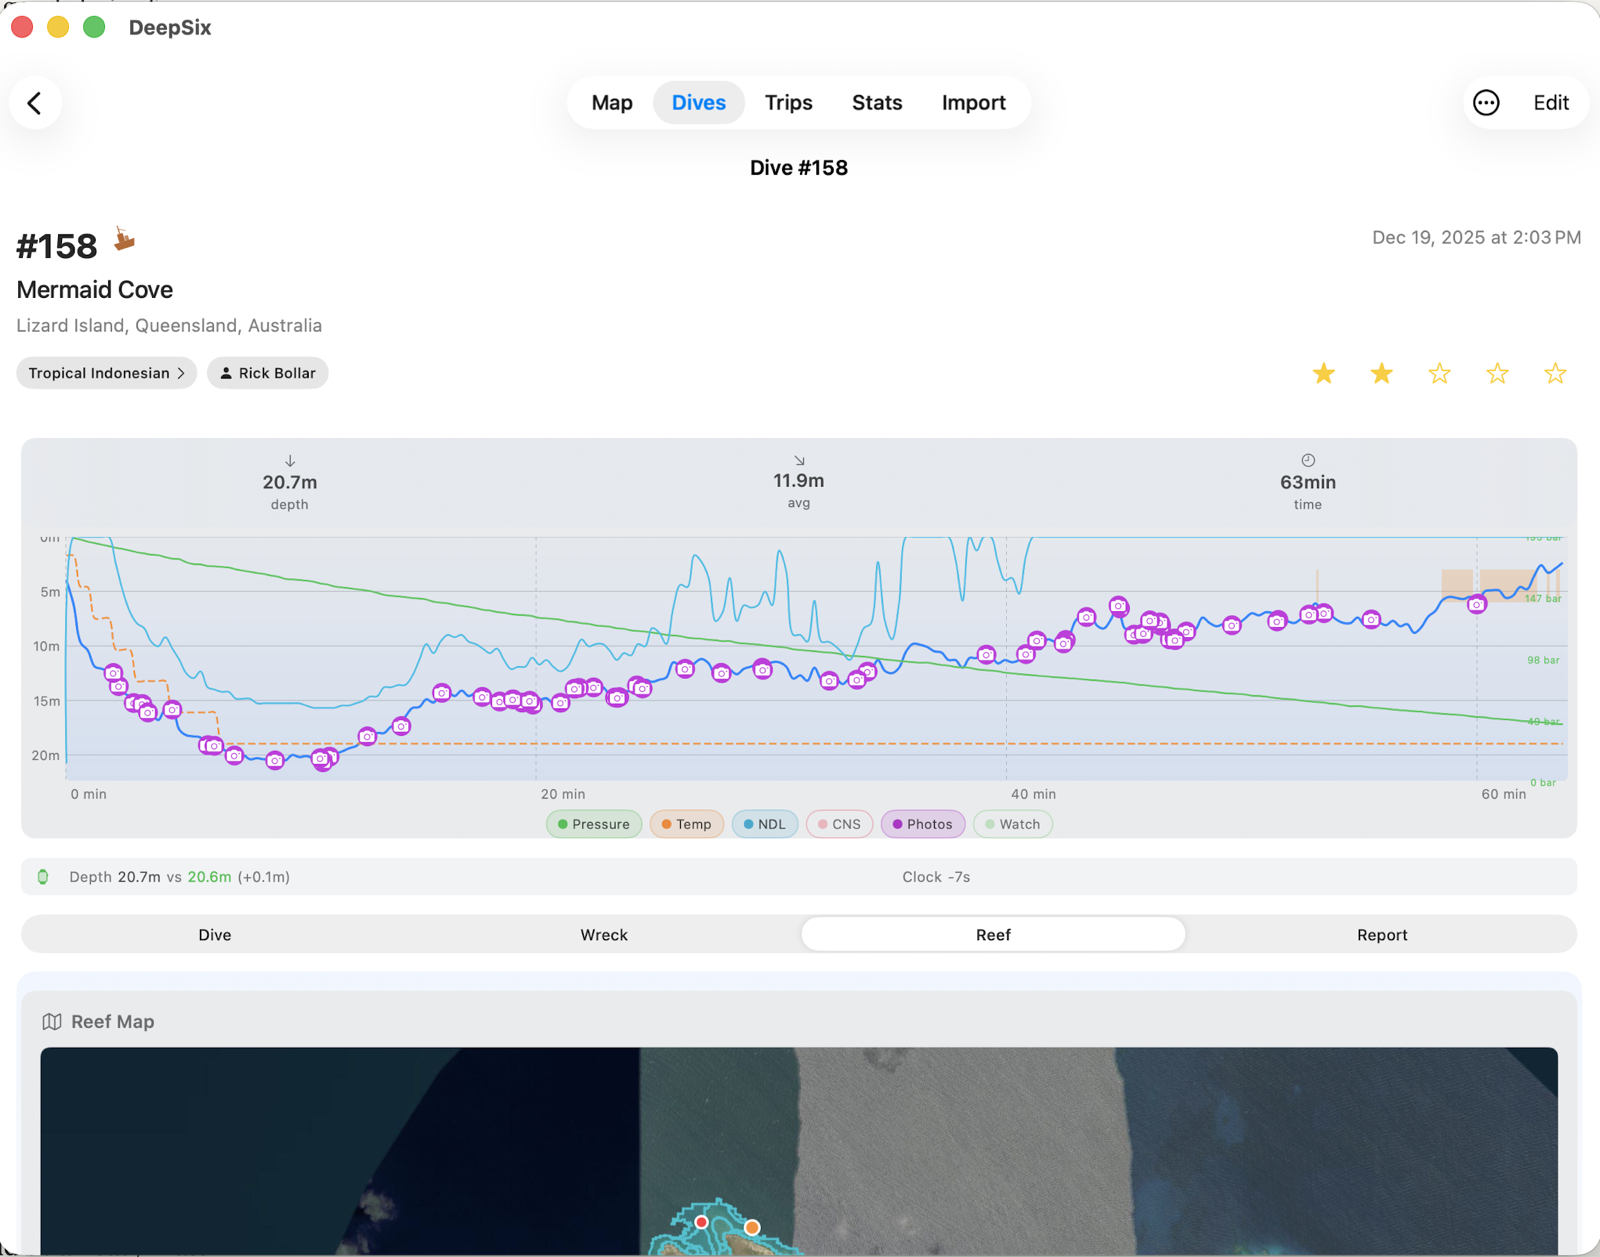Toggle the Temp graph overlay

coord(687,824)
